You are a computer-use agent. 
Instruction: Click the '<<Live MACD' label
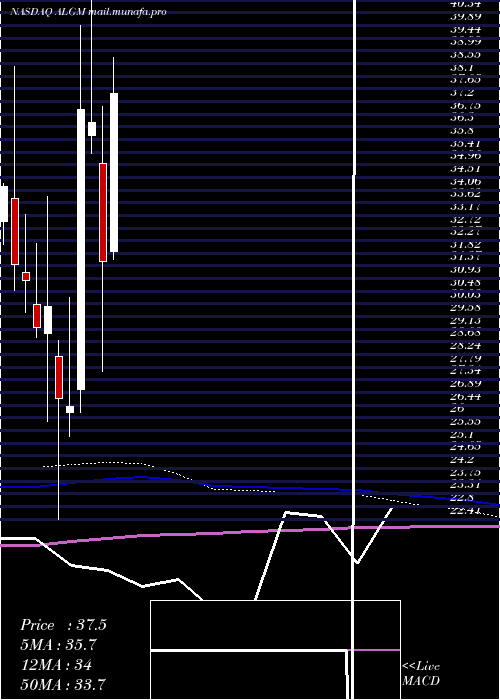(x=421, y=674)
